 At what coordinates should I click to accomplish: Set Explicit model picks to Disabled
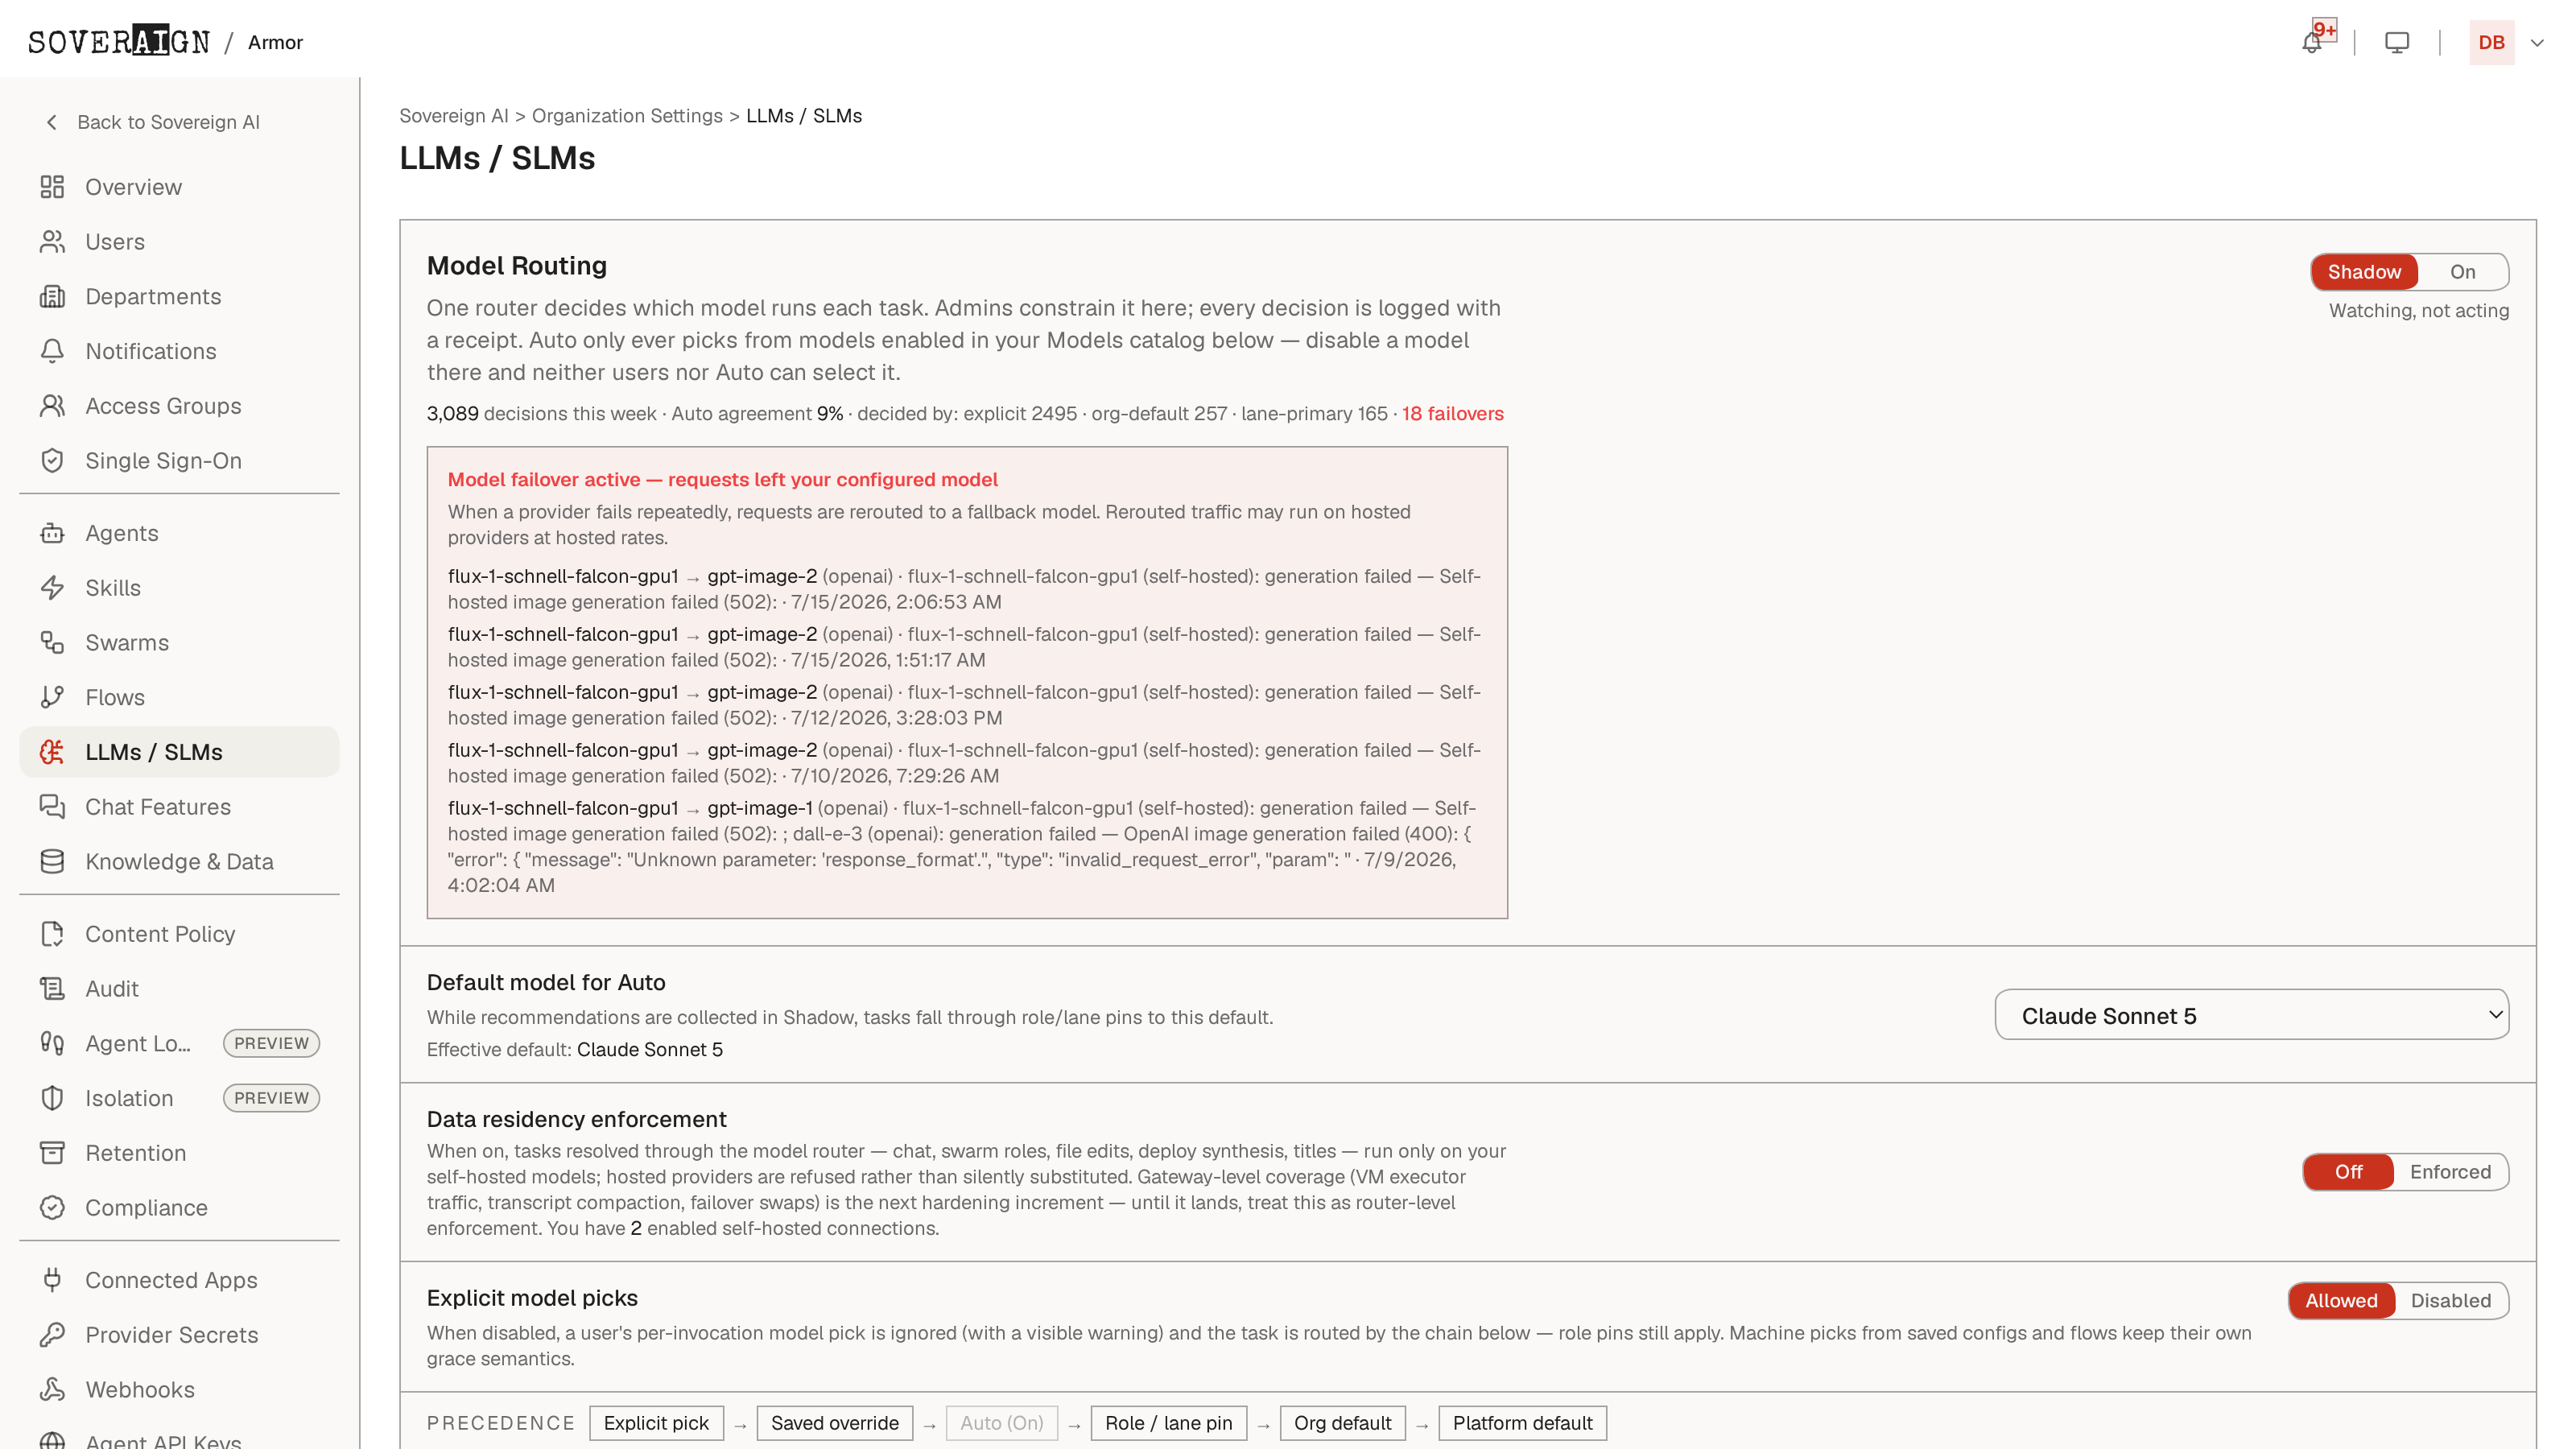coord(2450,1301)
